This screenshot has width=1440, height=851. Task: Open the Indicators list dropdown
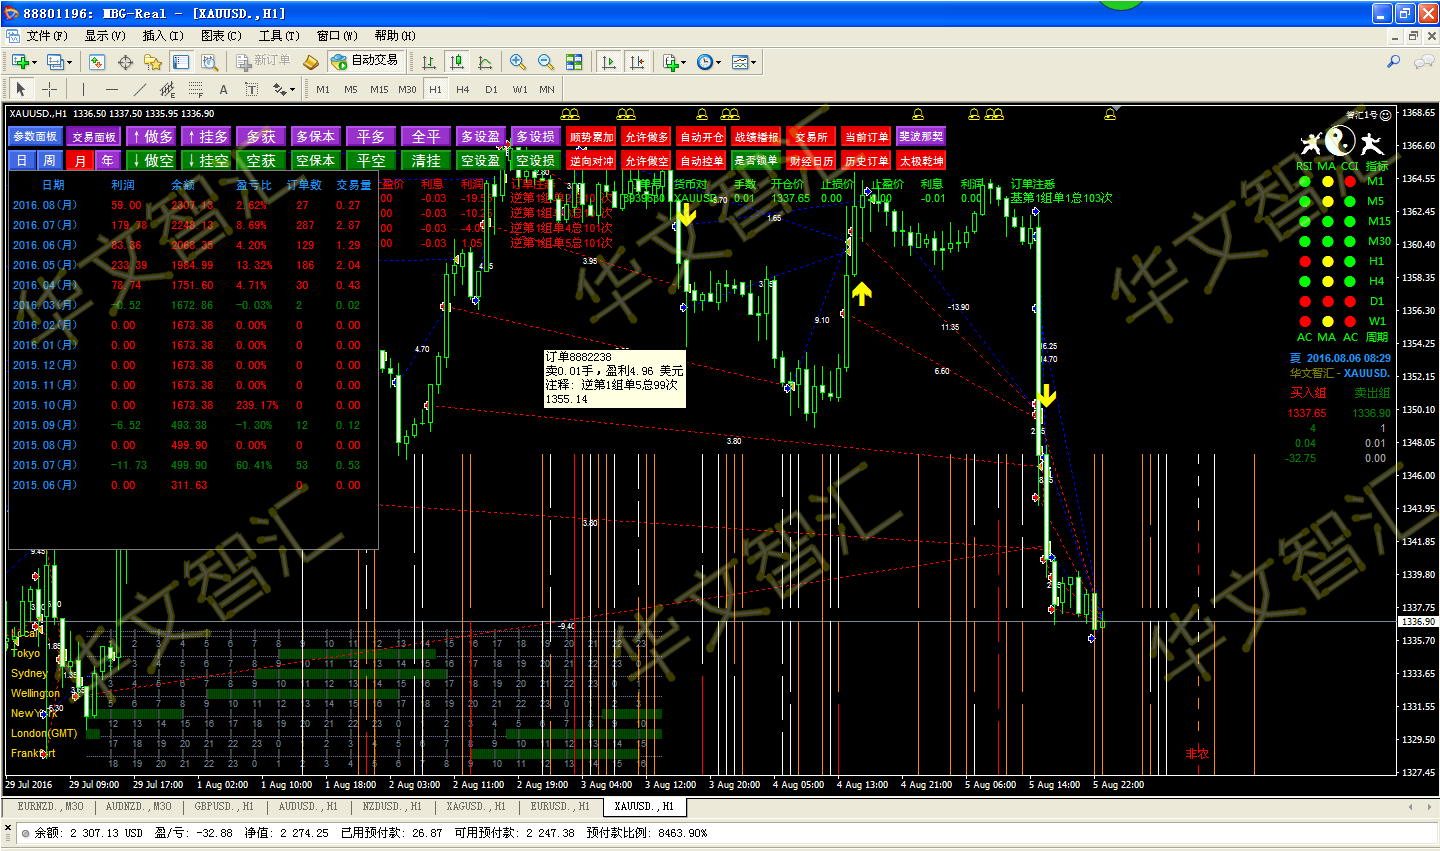[675, 62]
